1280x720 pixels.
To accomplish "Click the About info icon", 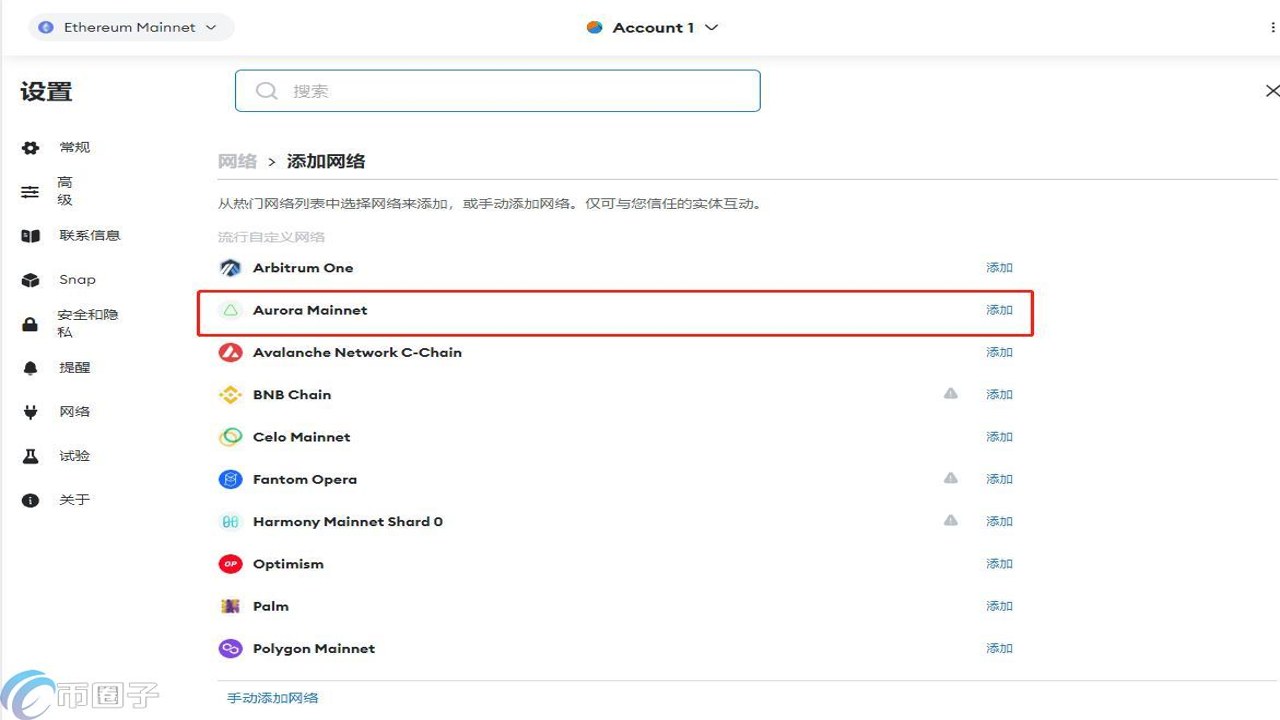I will (30, 500).
